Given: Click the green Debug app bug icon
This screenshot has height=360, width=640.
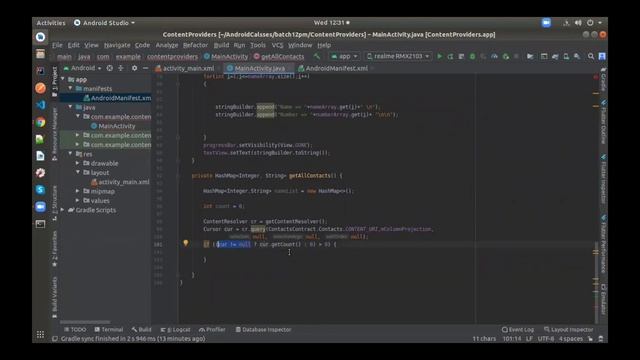Looking at the screenshot, I should 472,56.
